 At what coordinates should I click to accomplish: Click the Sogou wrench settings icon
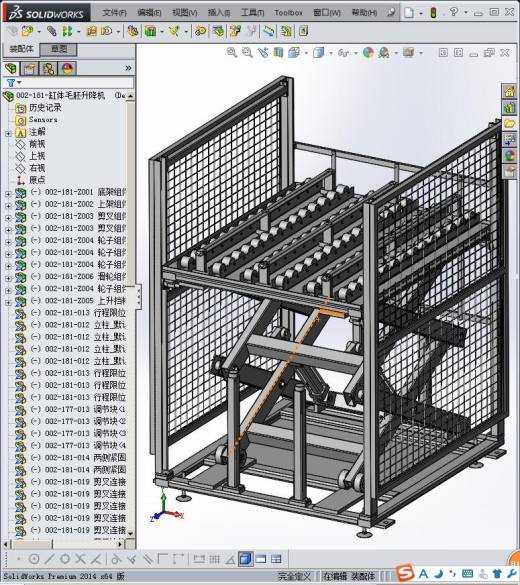point(512,573)
